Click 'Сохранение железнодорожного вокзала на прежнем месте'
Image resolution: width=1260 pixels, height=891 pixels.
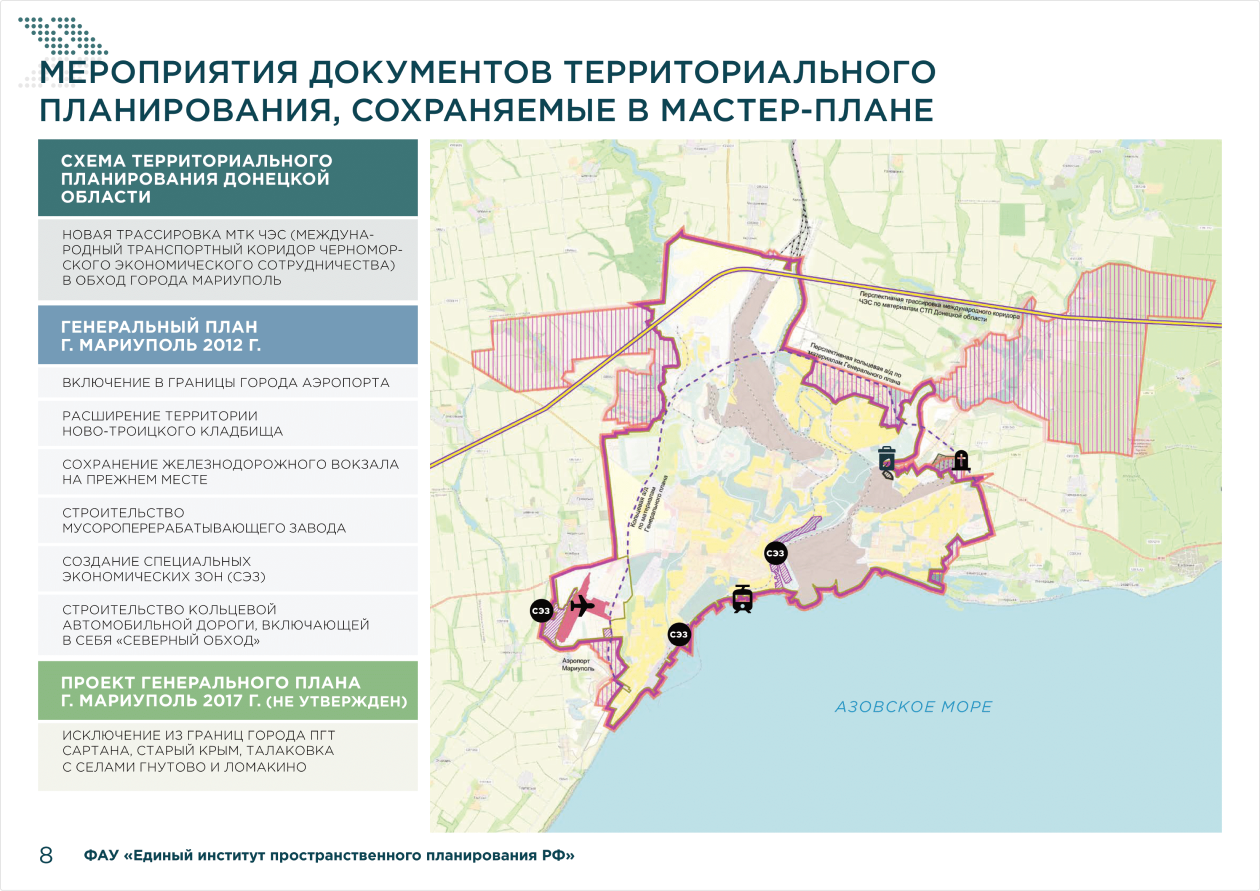pyautogui.click(x=228, y=472)
